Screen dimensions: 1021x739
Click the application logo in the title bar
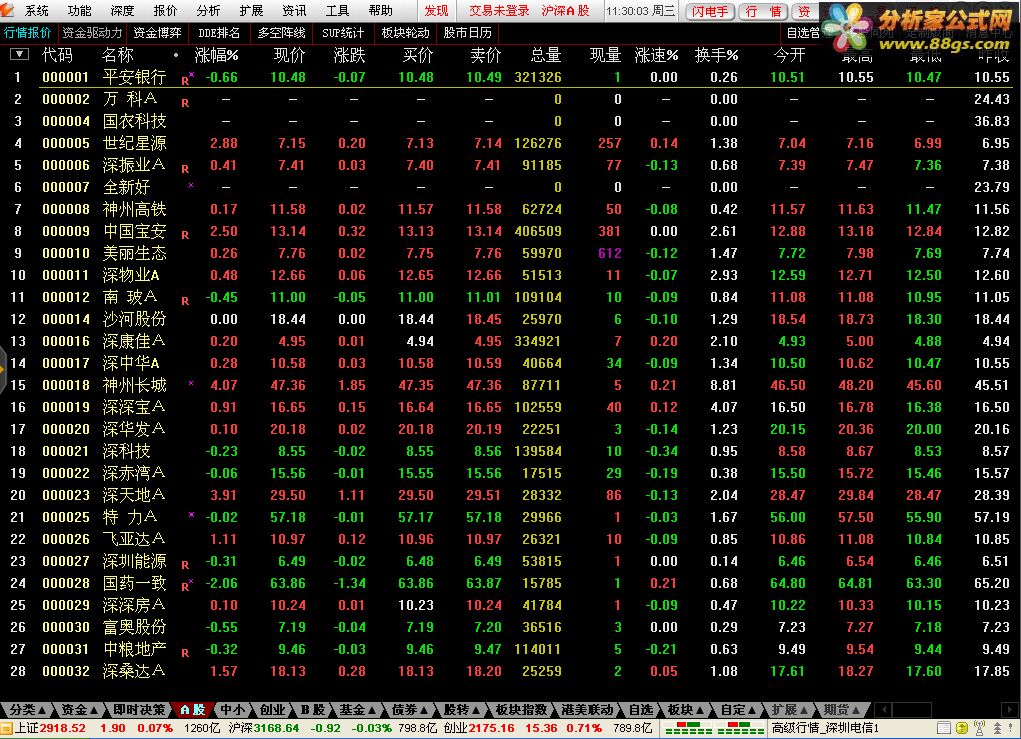pyautogui.click(x=7, y=9)
